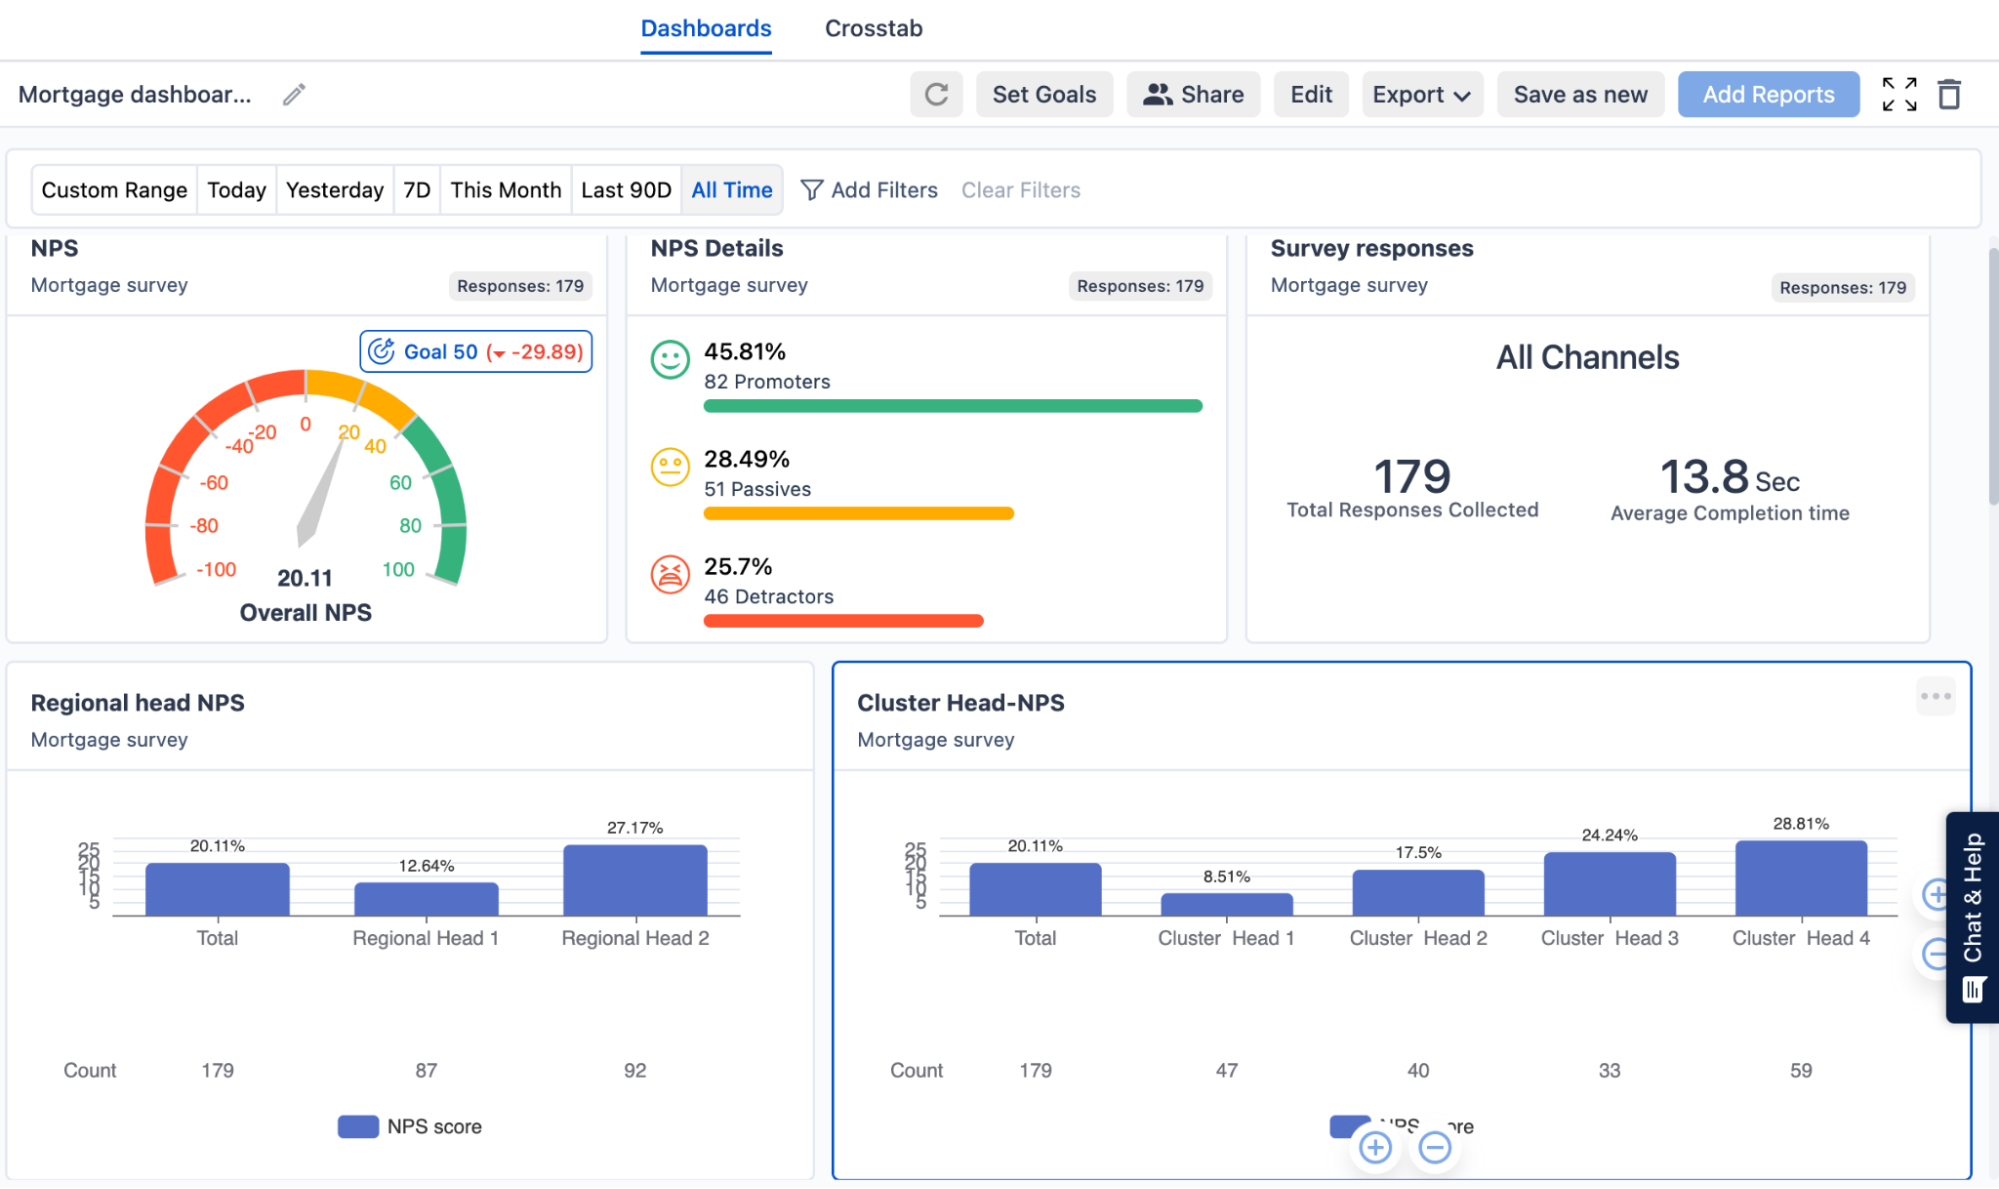Click the Goal 50 indicator on NPS gauge
This screenshot has width=1999, height=1189.
tap(474, 352)
